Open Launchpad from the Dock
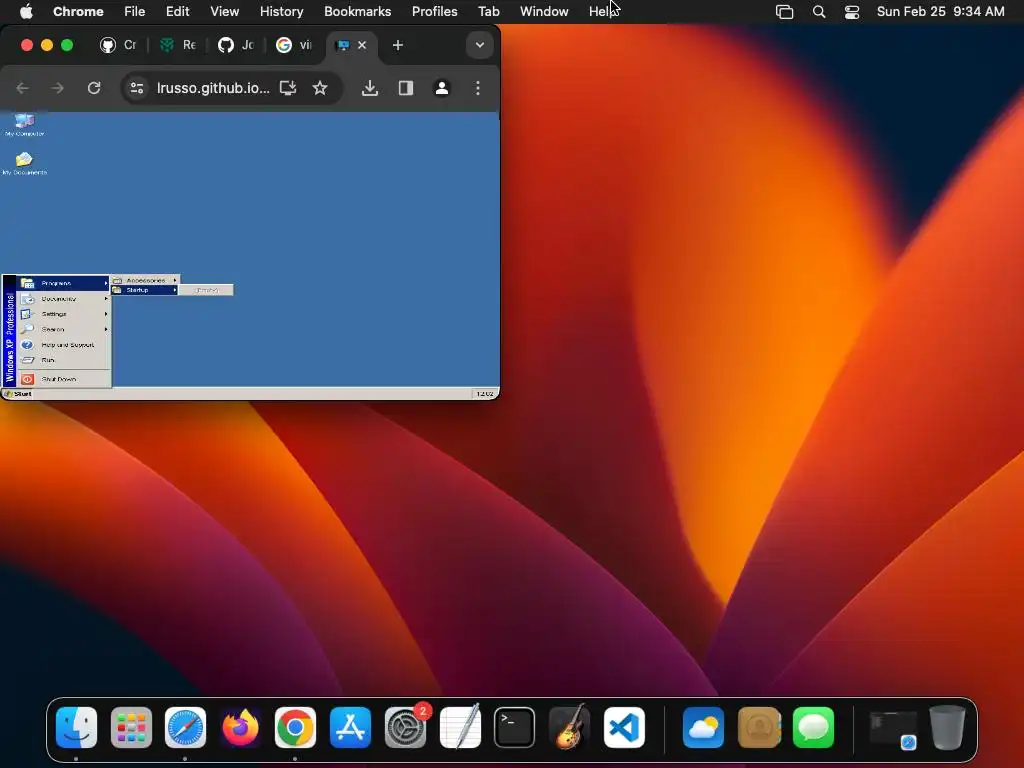 131,728
